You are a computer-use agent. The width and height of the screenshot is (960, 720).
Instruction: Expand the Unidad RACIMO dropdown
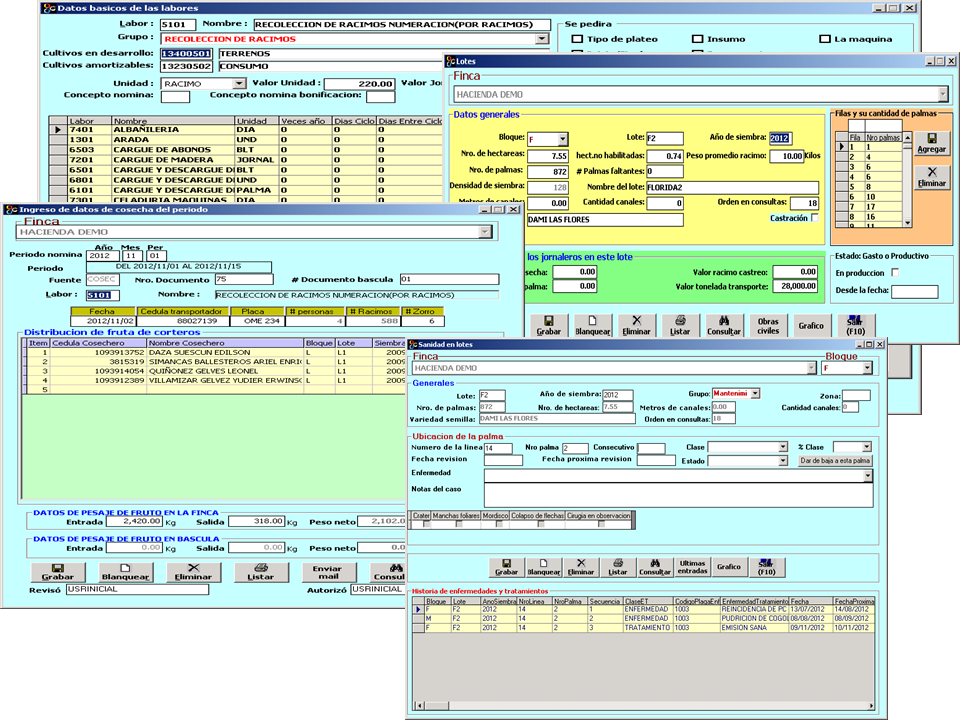coord(239,83)
